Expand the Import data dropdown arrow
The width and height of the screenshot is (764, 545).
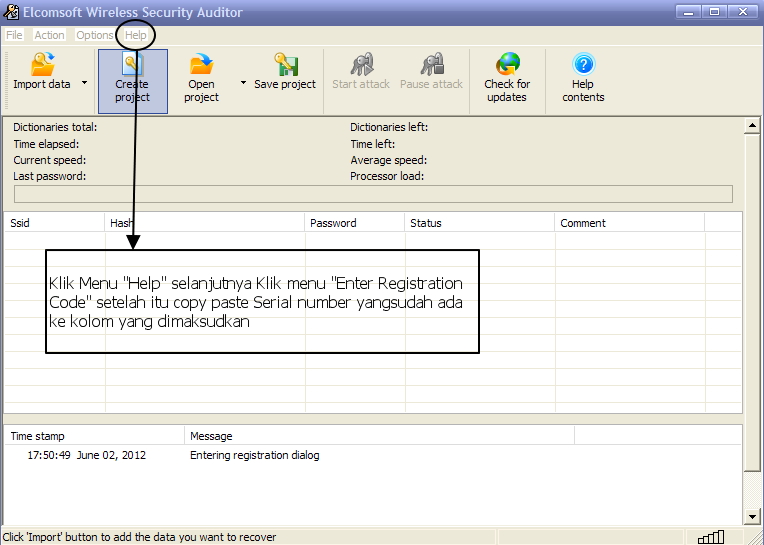pyautogui.click(x=84, y=83)
